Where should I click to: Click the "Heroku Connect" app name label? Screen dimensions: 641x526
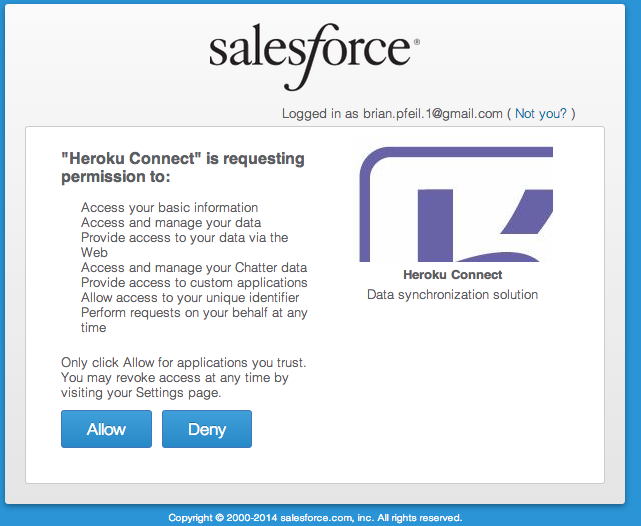(452, 275)
